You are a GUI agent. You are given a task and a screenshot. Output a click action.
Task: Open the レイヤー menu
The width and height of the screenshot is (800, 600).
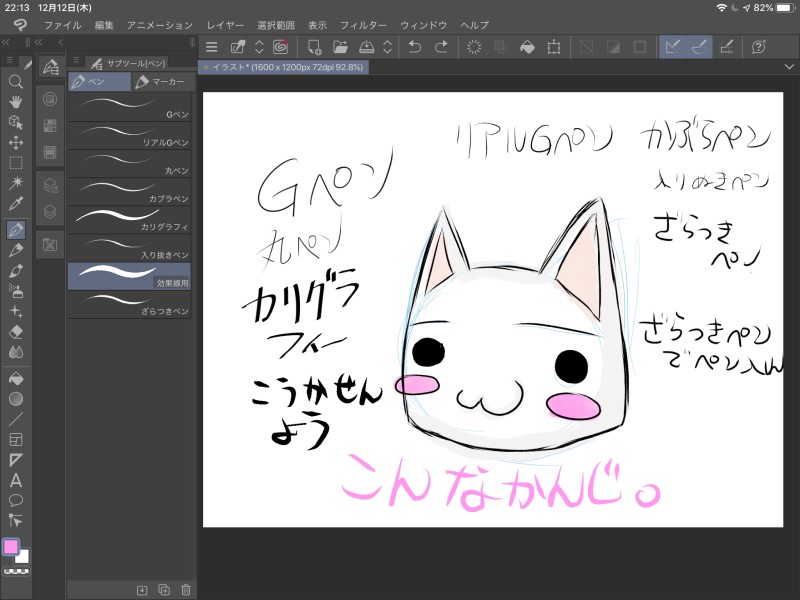(x=225, y=25)
